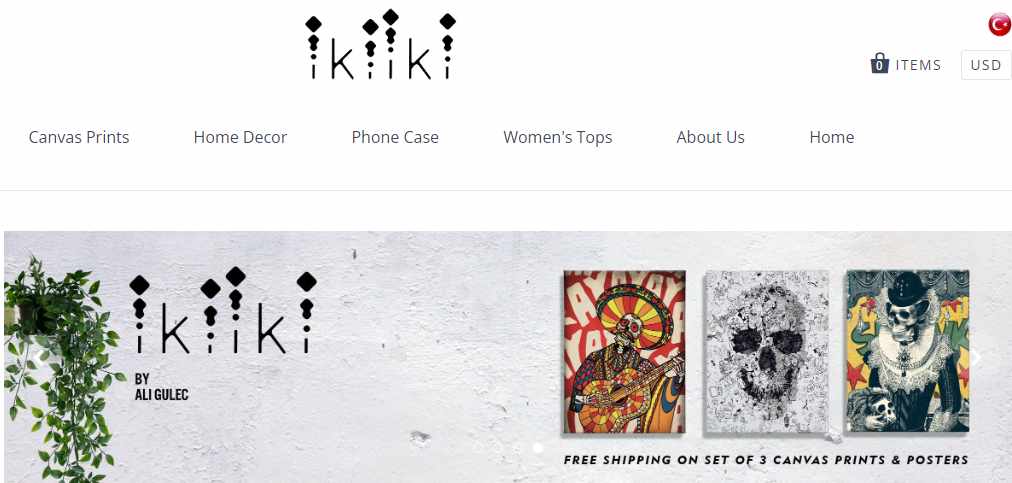Click the black and white skull canvas
Screen dimensions: 1012x483
(766, 351)
